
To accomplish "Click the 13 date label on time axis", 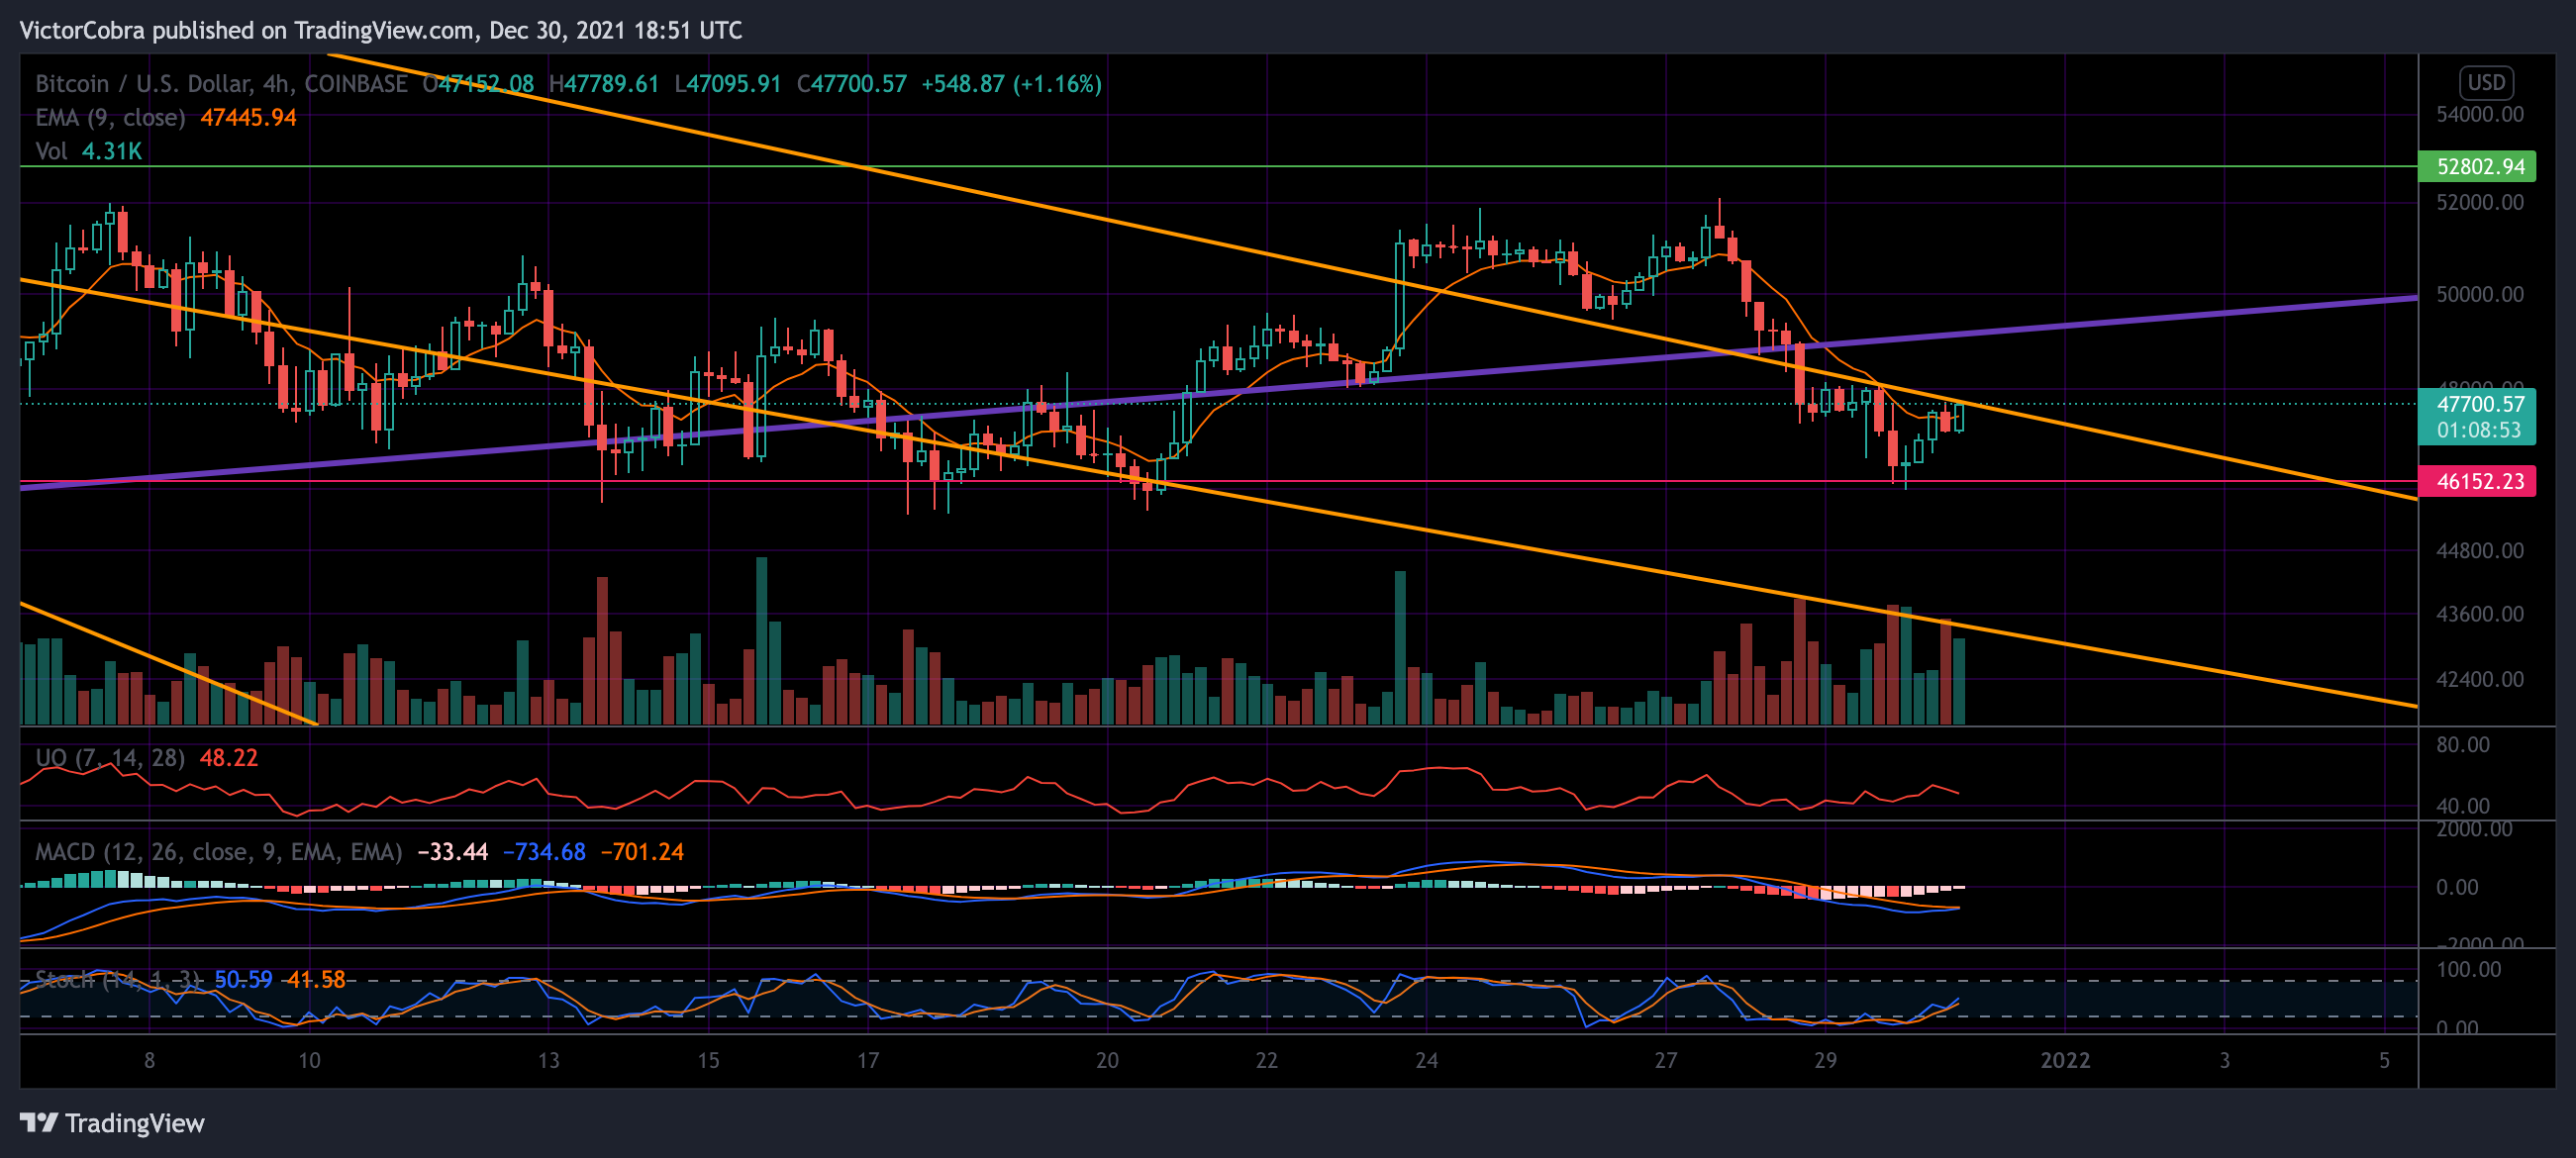I will click(x=548, y=1061).
